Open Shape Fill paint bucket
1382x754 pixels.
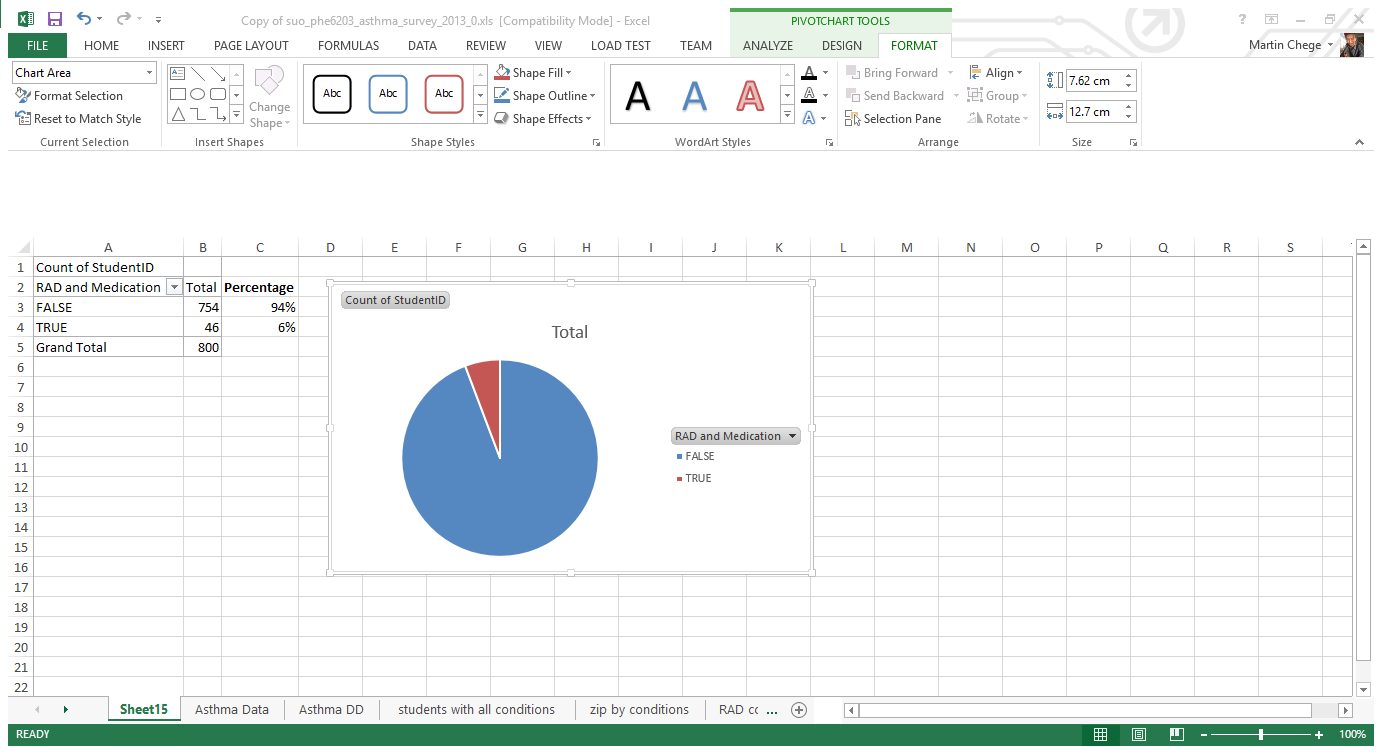click(x=503, y=73)
